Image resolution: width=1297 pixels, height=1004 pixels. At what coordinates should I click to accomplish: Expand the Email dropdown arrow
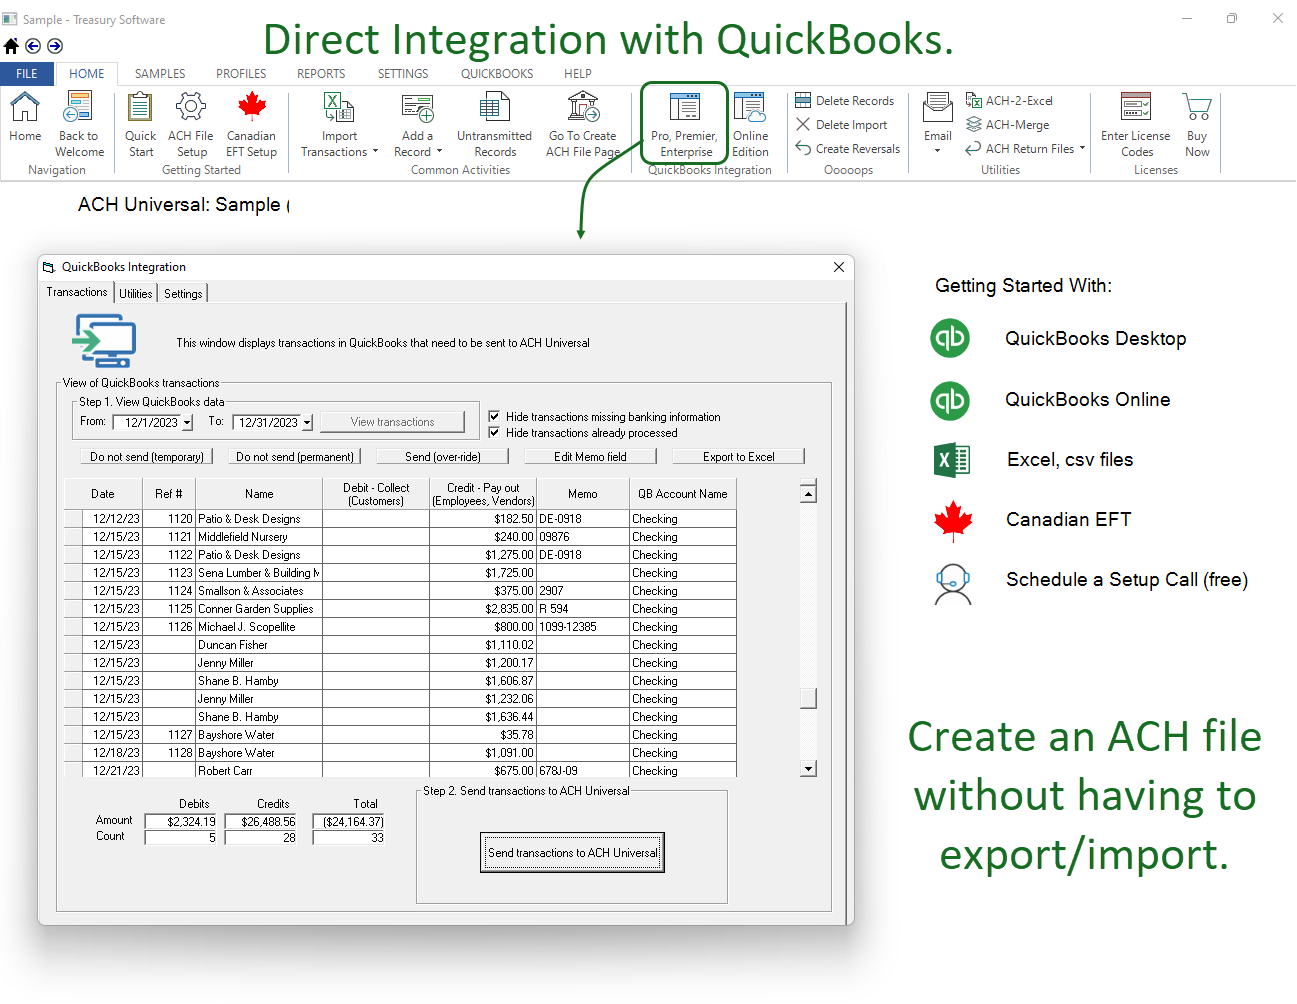coord(938,151)
